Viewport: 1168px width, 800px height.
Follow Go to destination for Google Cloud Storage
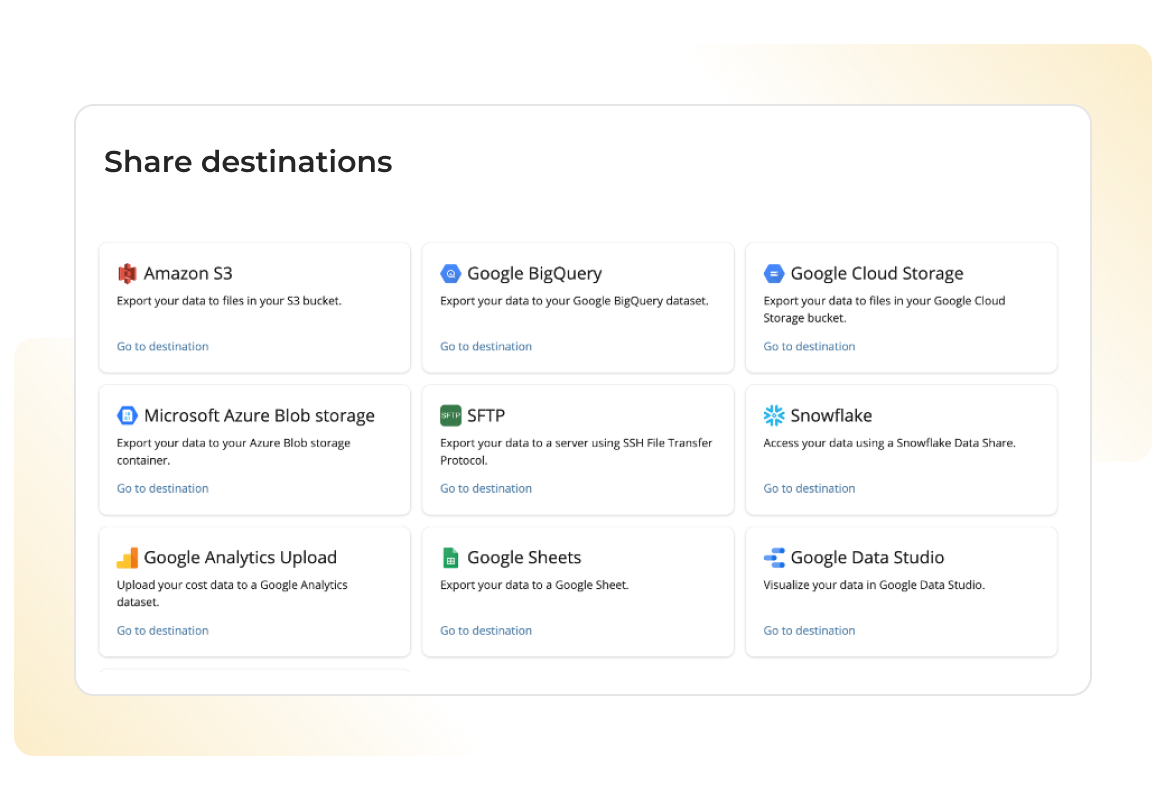(x=809, y=346)
